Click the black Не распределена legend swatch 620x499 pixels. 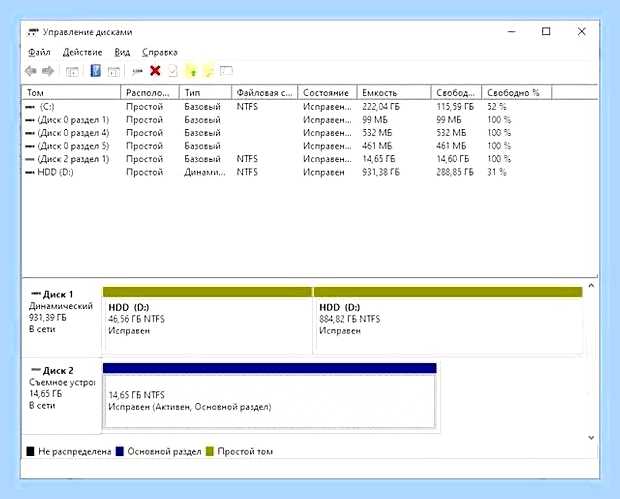pyautogui.click(x=30, y=451)
